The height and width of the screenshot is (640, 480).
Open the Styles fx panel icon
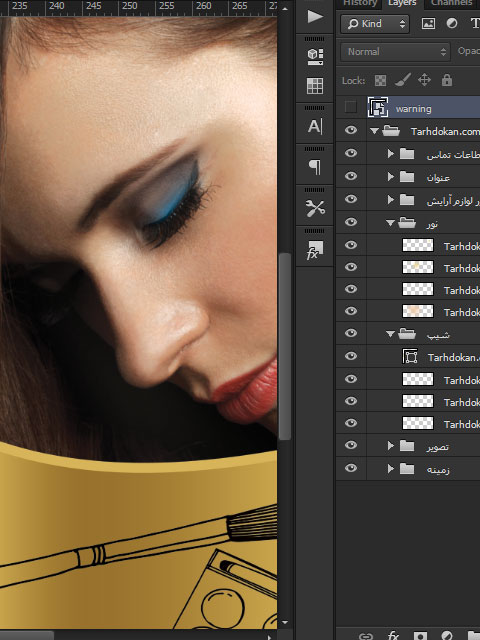[315, 250]
